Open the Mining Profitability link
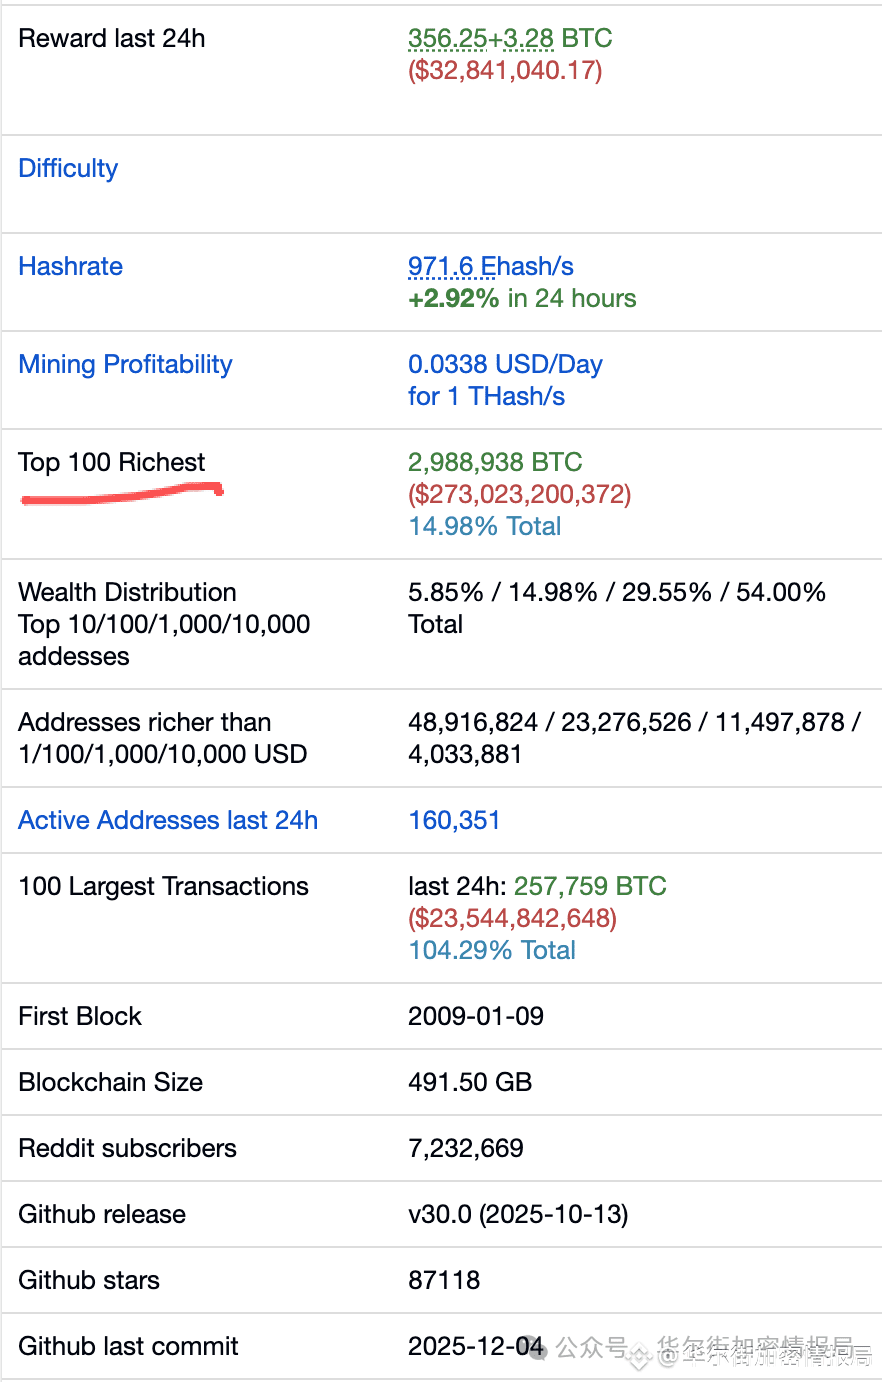The image size is (882, 1382). tap(125, 364)
